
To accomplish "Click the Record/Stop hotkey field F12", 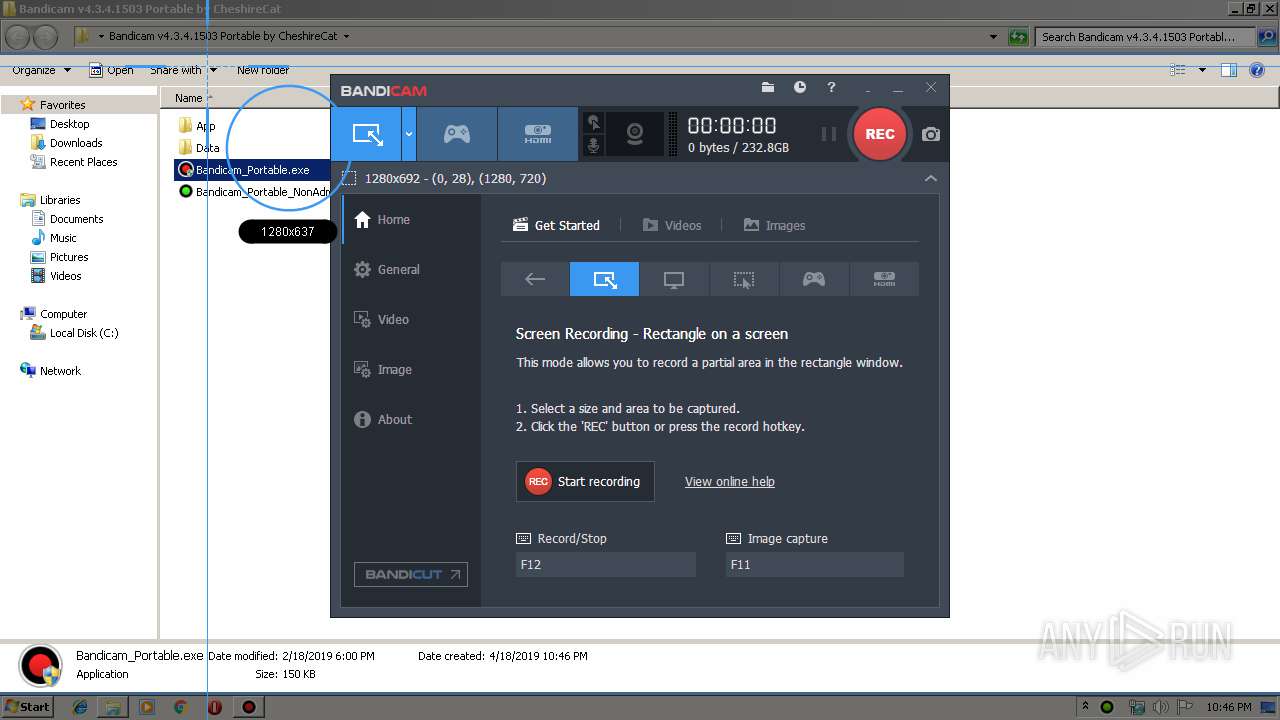I will (x=605, y=565).
